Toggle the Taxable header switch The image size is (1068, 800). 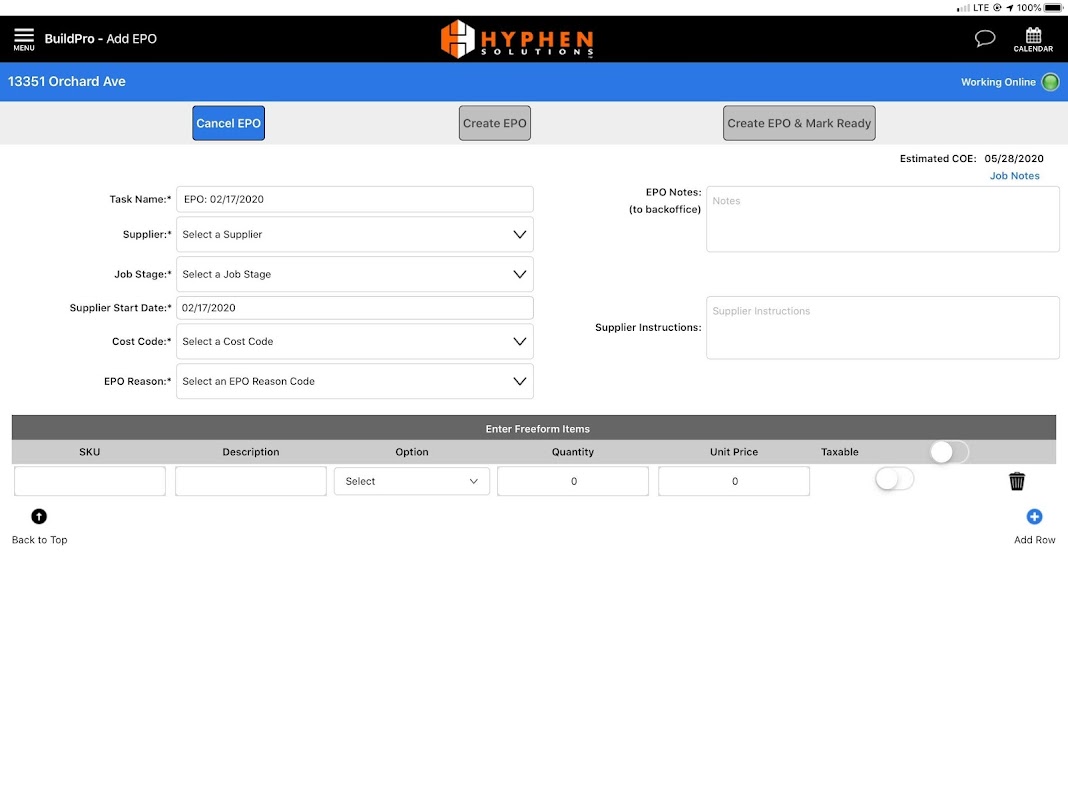click(x=949, y=451)
